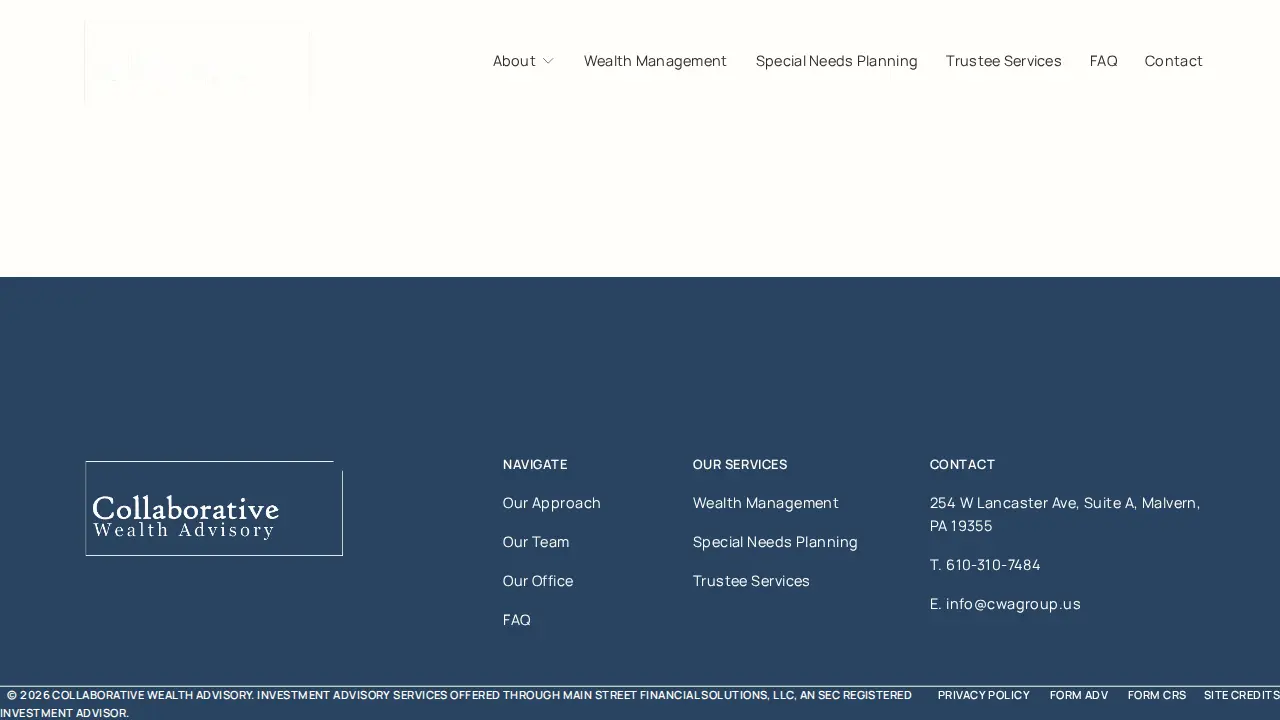The image size is (1280, 720).
Task: Select Special Needs Planning under Our Services
Action: 775,542
